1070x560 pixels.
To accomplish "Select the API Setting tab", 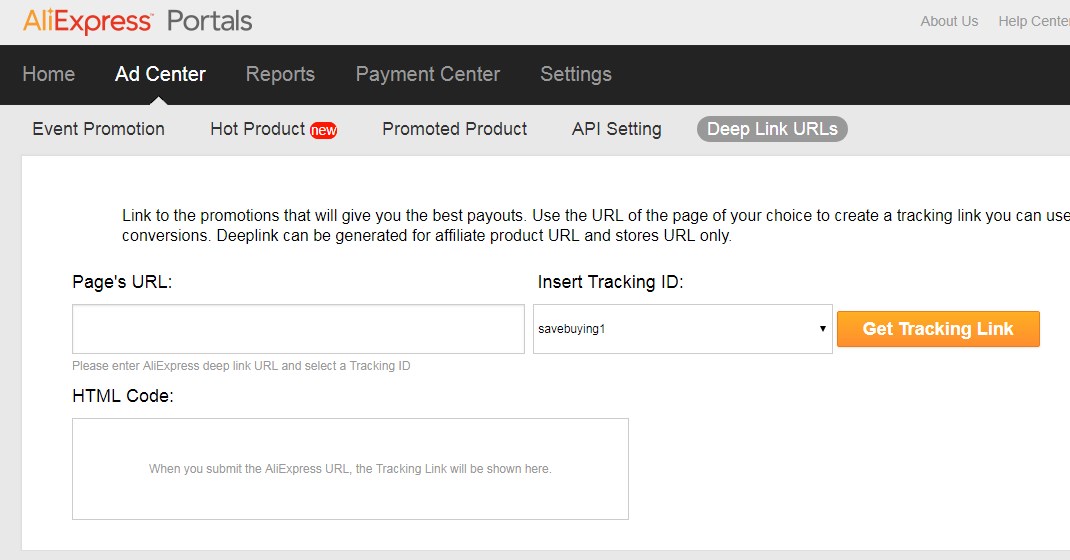I will coord(616,129).
